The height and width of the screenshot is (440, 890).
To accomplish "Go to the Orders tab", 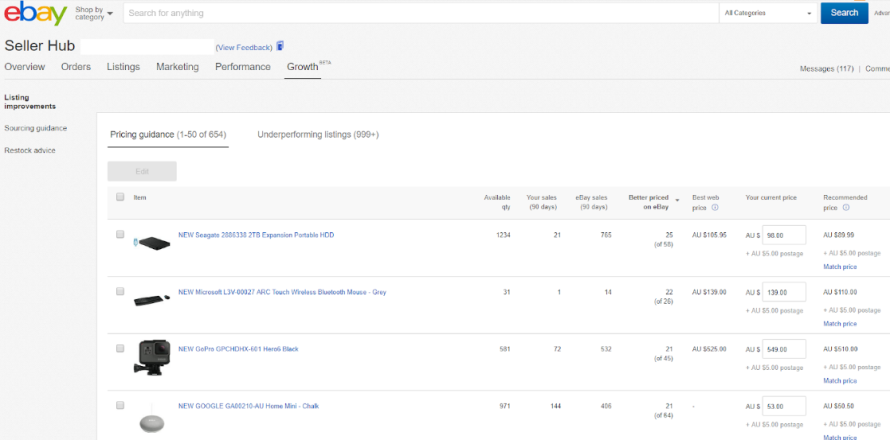I will 76,67.
